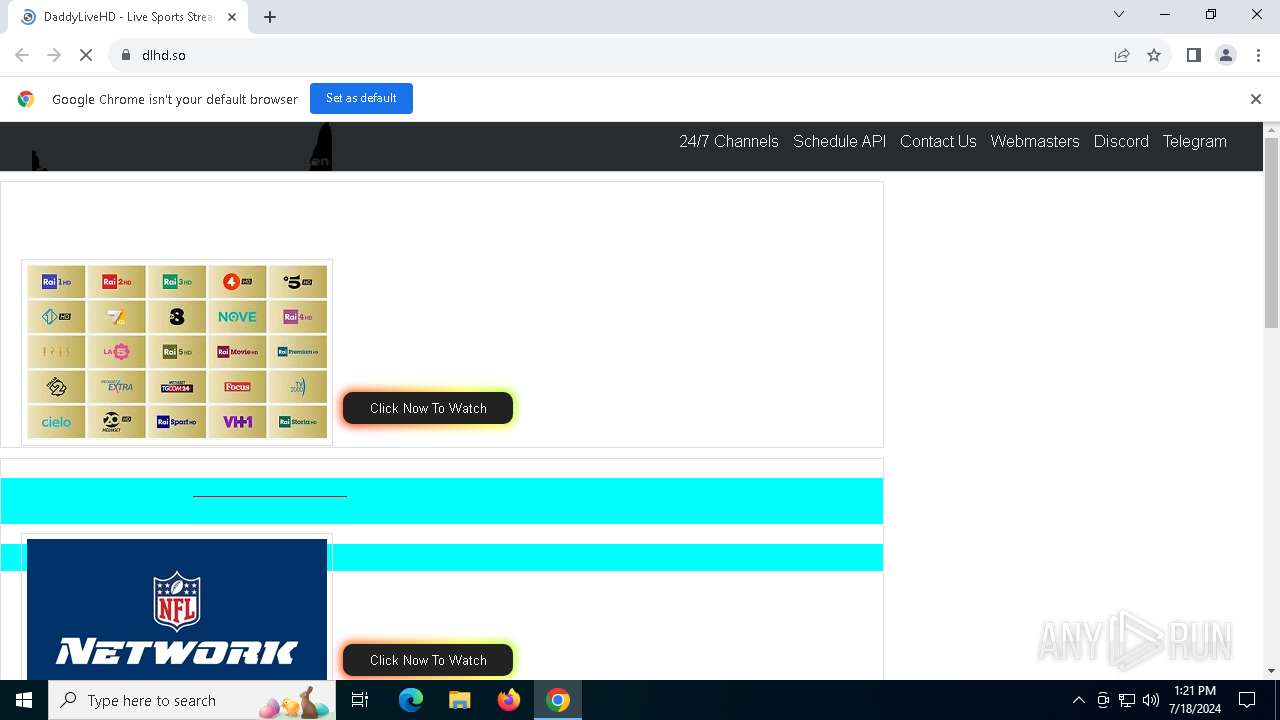Image resolution: width=1280 pixels, height=720 pixels.
Task: Show hidden system tray icons
Action: coord(1078,700)
